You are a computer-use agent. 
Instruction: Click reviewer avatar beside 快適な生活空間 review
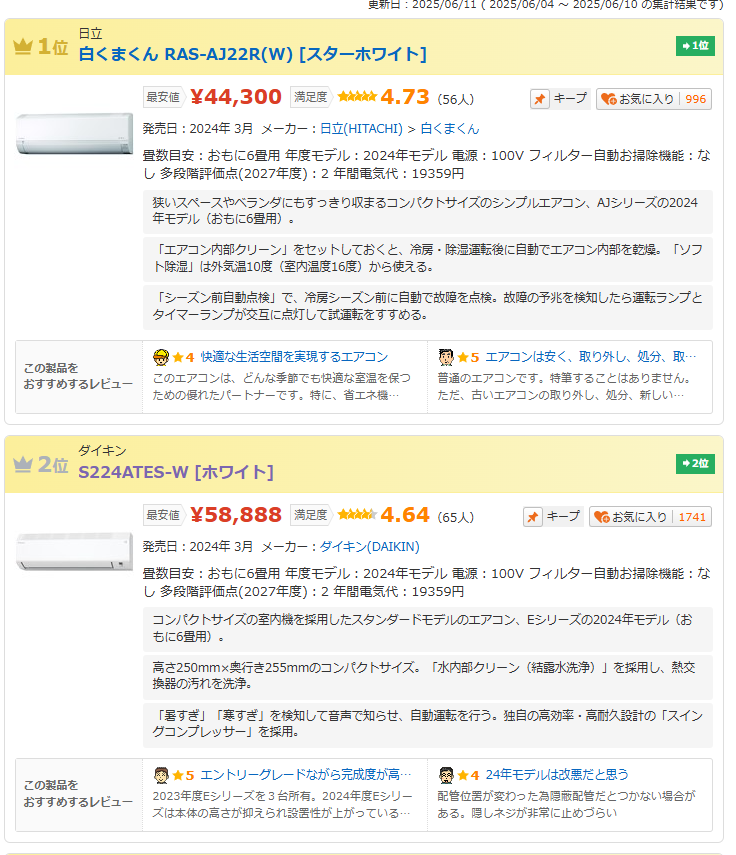pos(161,357)
